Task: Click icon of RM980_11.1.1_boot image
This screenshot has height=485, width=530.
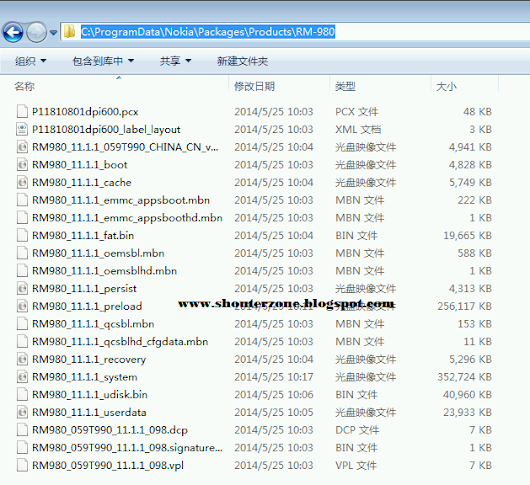Action: (22, 164)
